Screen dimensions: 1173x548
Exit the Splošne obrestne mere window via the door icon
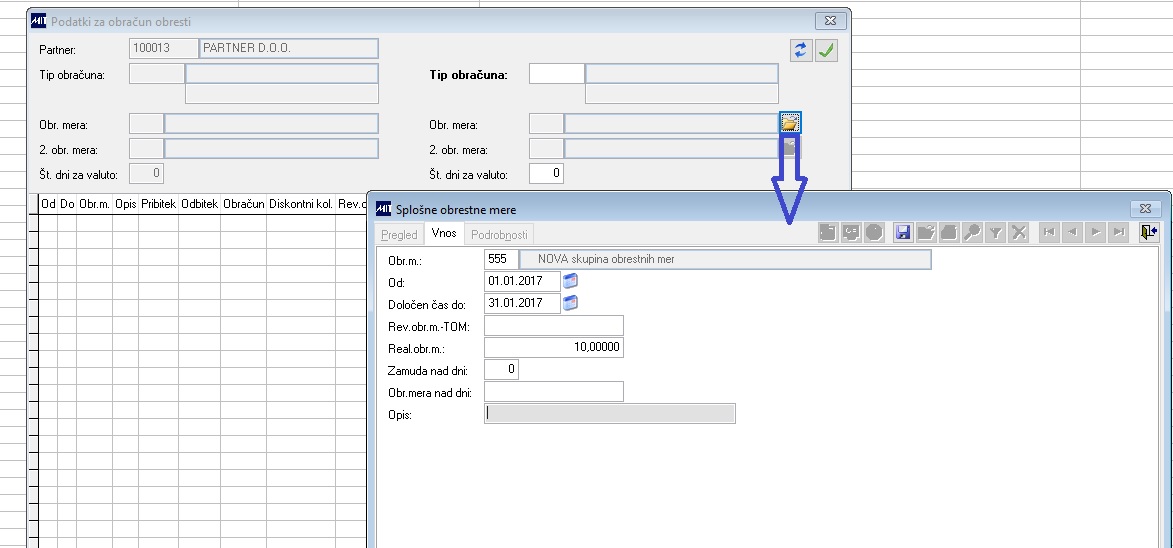pyautogui.click(x=1148, y=233)
